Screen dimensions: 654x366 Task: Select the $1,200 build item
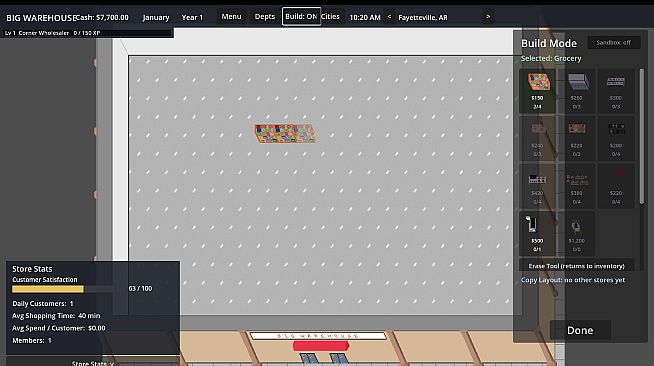pos(577,233)
